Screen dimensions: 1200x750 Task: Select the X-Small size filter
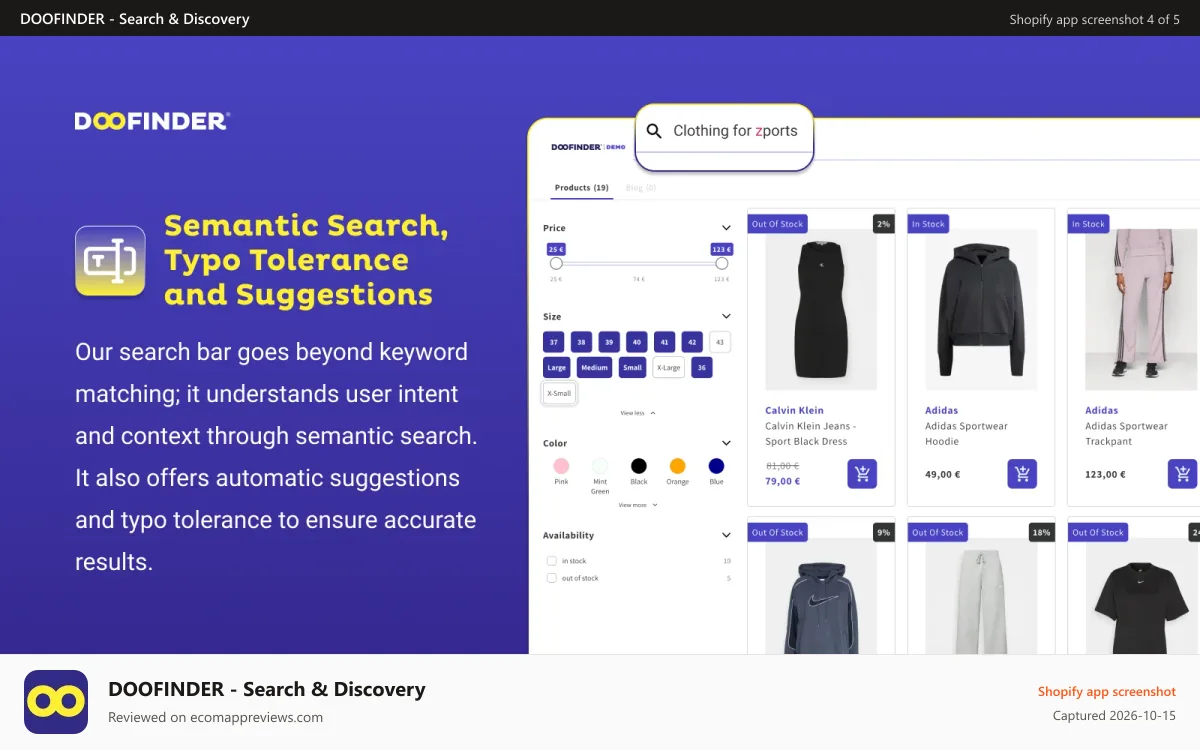pyautogui.click(x=560, y=393)
